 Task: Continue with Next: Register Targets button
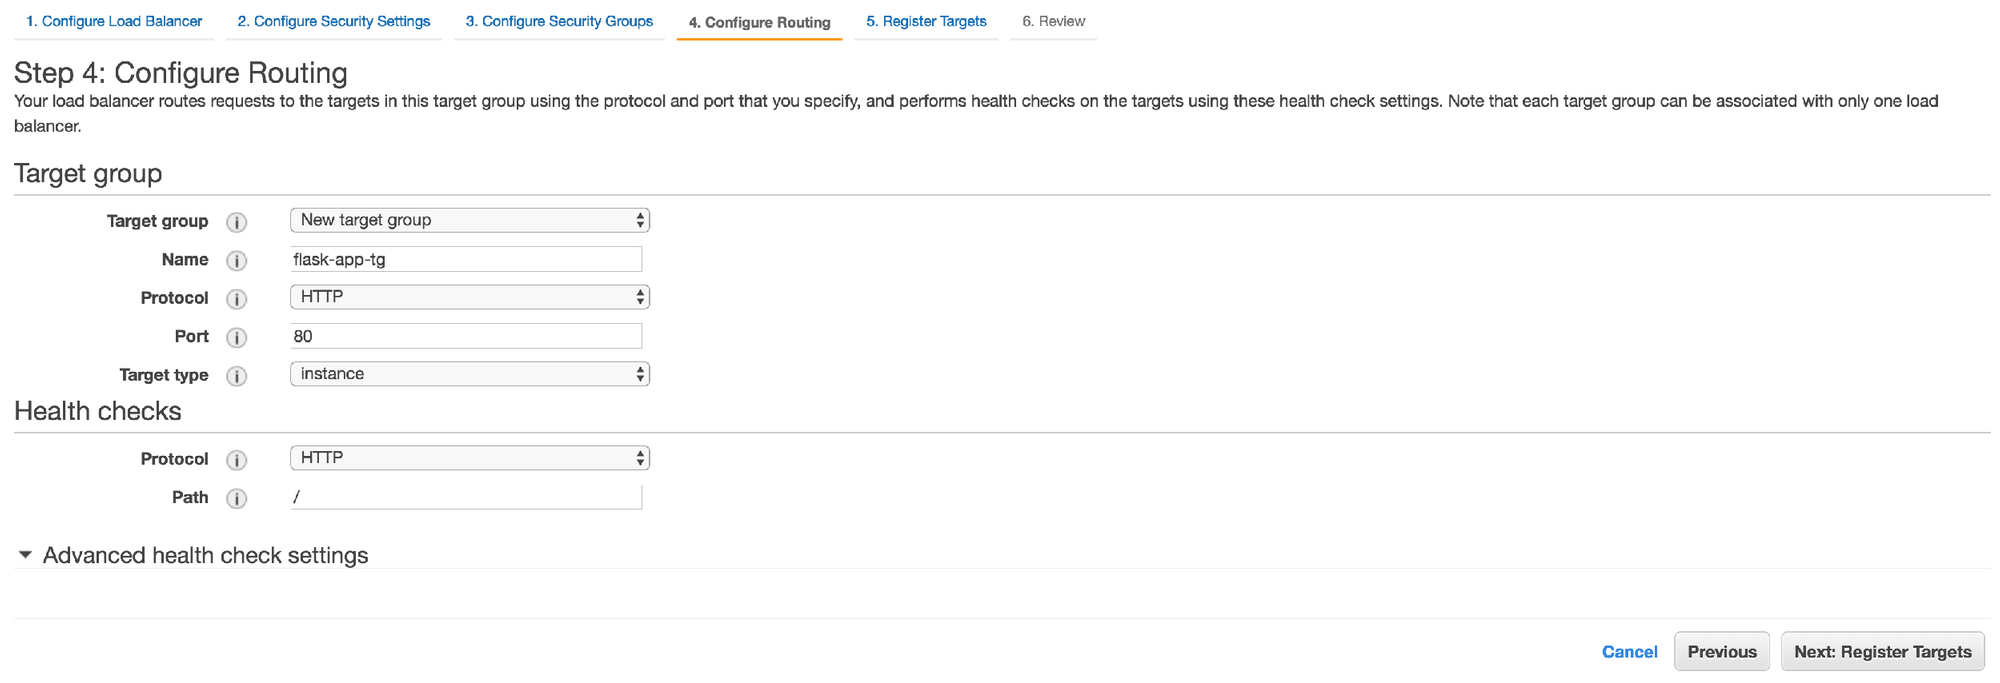pos(1883,652)
